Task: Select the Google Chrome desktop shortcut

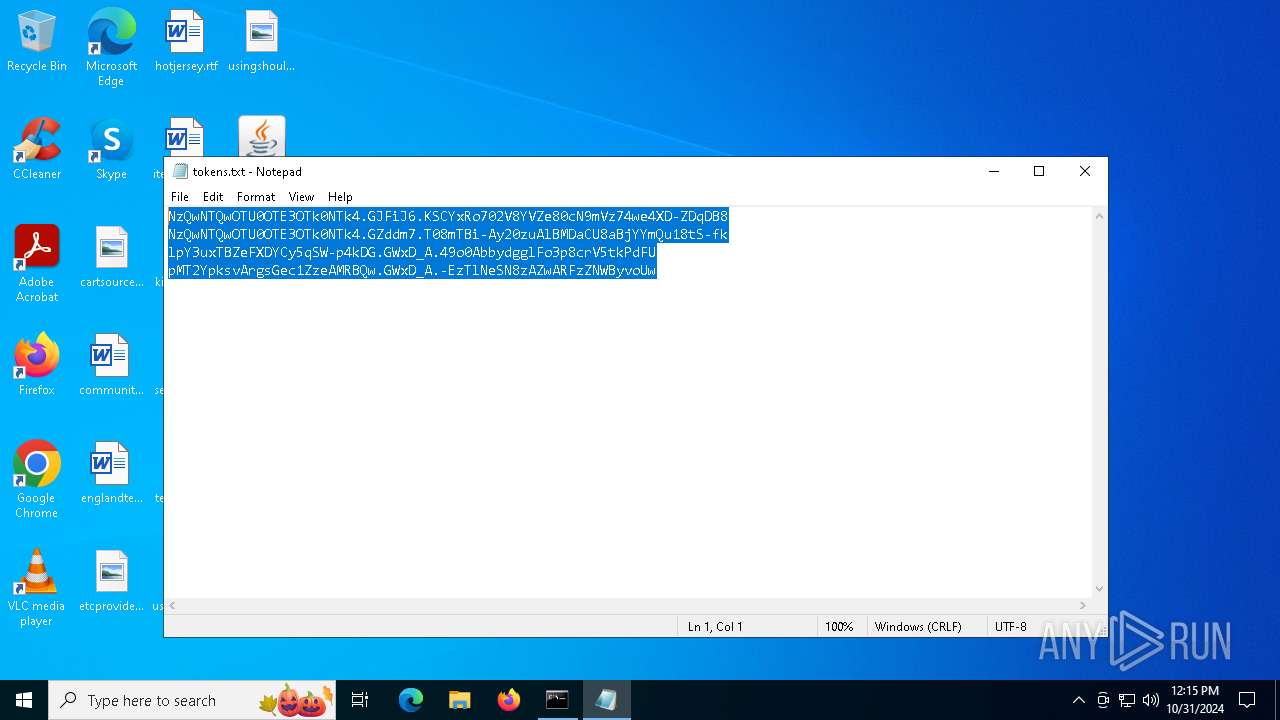Action: coord(37,480)
